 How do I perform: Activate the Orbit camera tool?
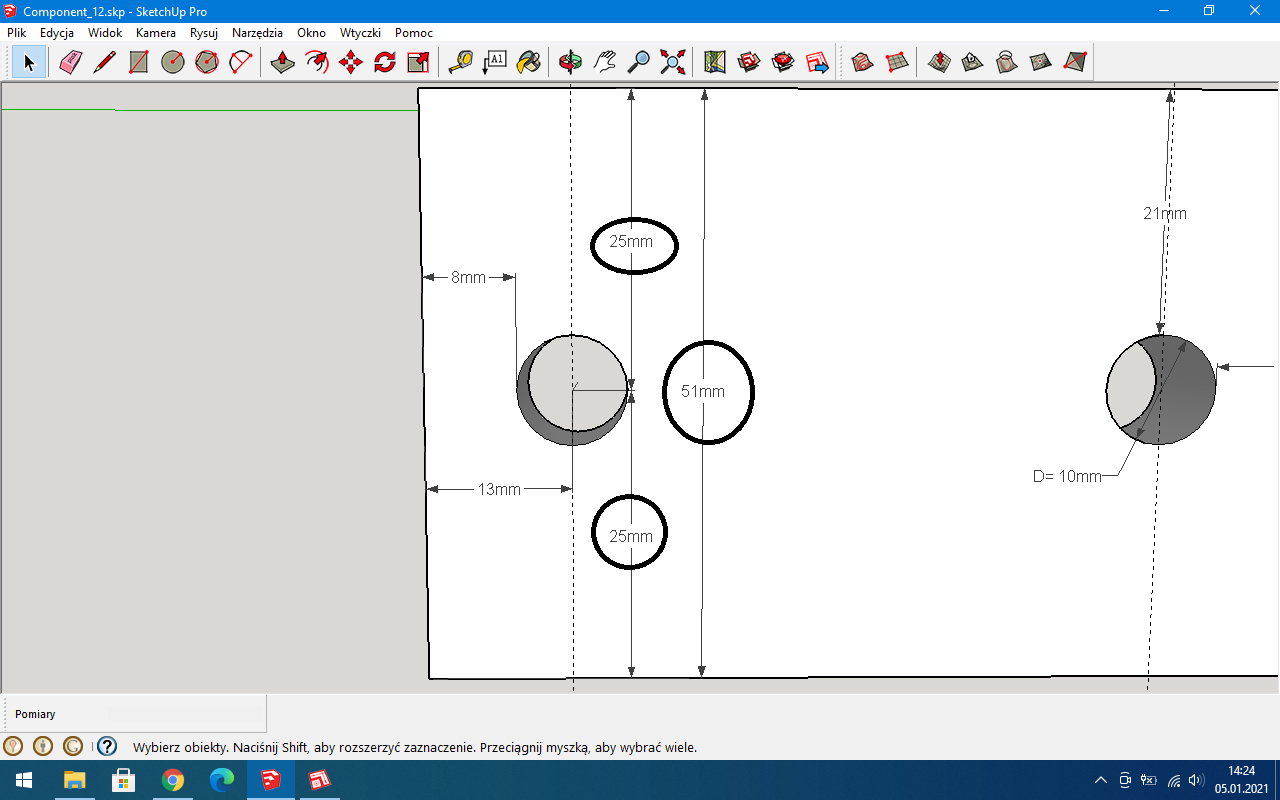click(570, 63)
